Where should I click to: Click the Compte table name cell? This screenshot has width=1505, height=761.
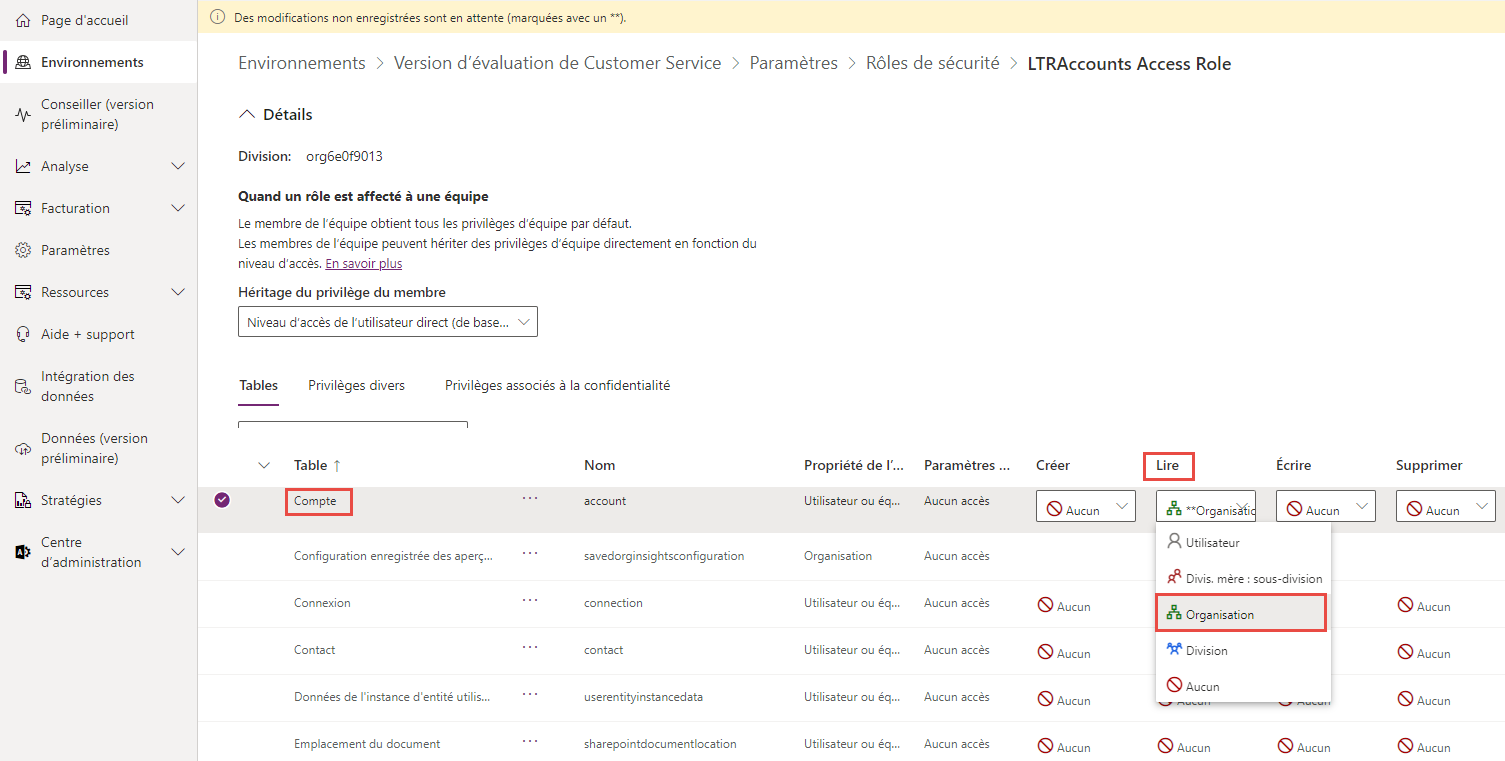pyautogui.click(x=316, y=501)
